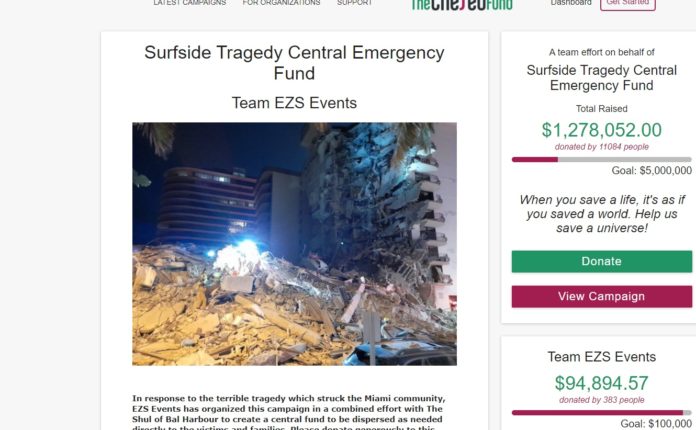Click the main Surfside Tragedy Central Emergency Fund heading
The image size is (696, 430).
point(294,63)
